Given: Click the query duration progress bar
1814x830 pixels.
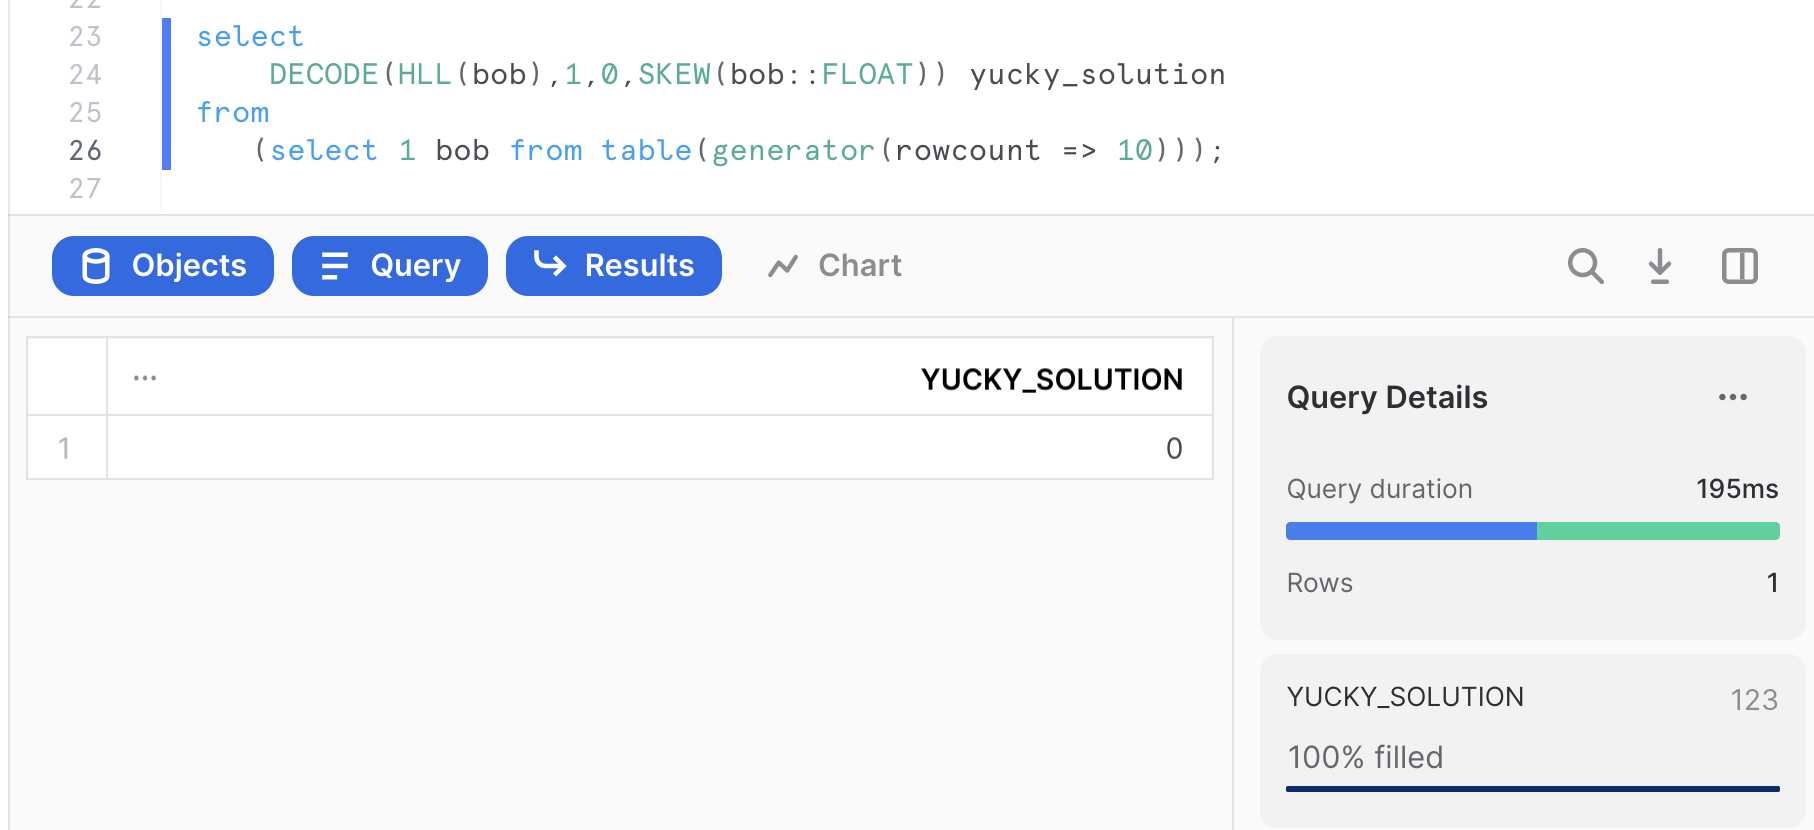Looking at the screenshot, I should (1532, 531).
